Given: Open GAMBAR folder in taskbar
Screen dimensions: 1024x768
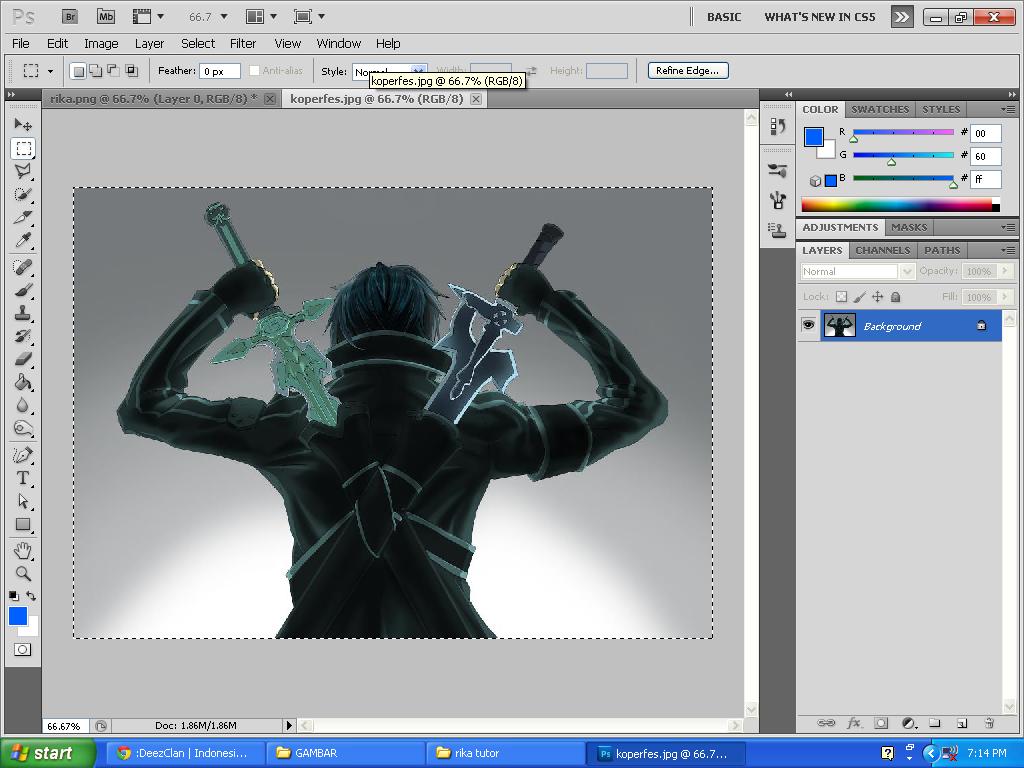Looking at the screenshot, I should [344, 753].
